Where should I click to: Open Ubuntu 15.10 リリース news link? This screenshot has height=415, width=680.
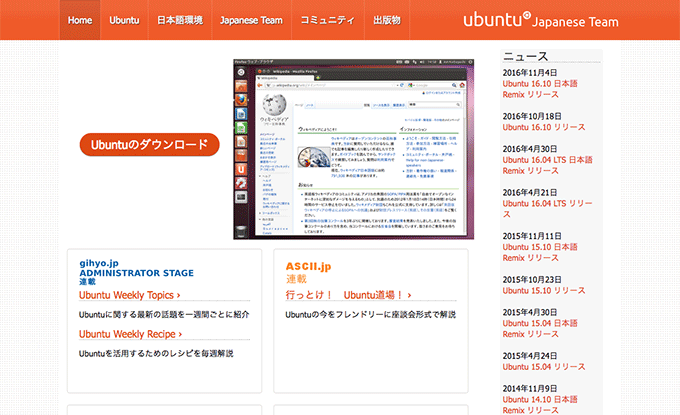click(544, 291)
